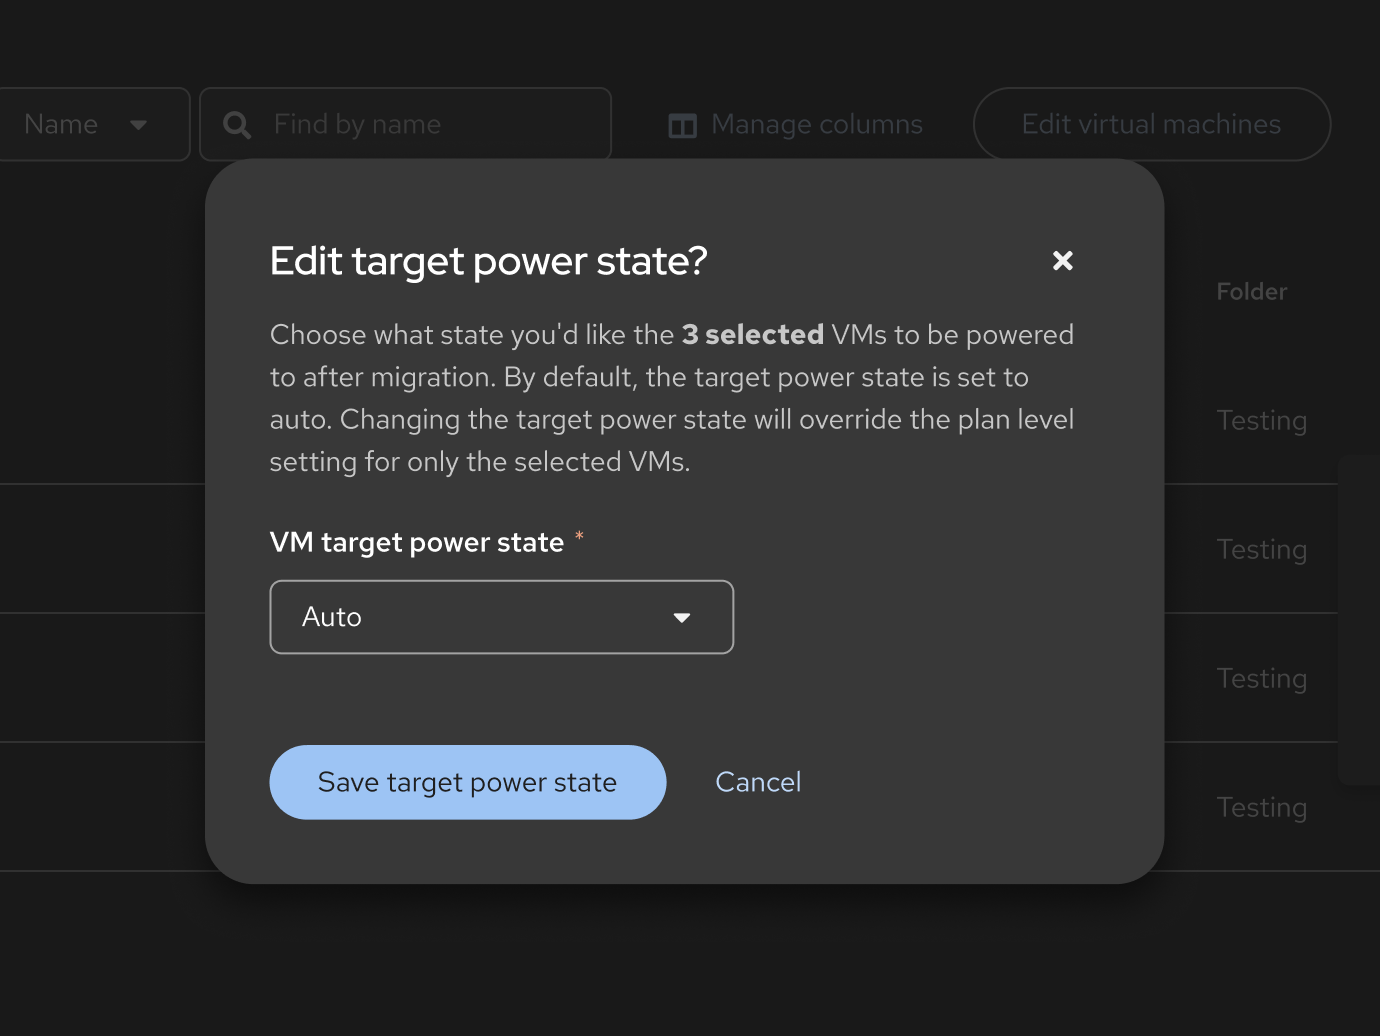Save the target power state
The height and width of the screenshot is (1036, 1380).
point(467,782)
